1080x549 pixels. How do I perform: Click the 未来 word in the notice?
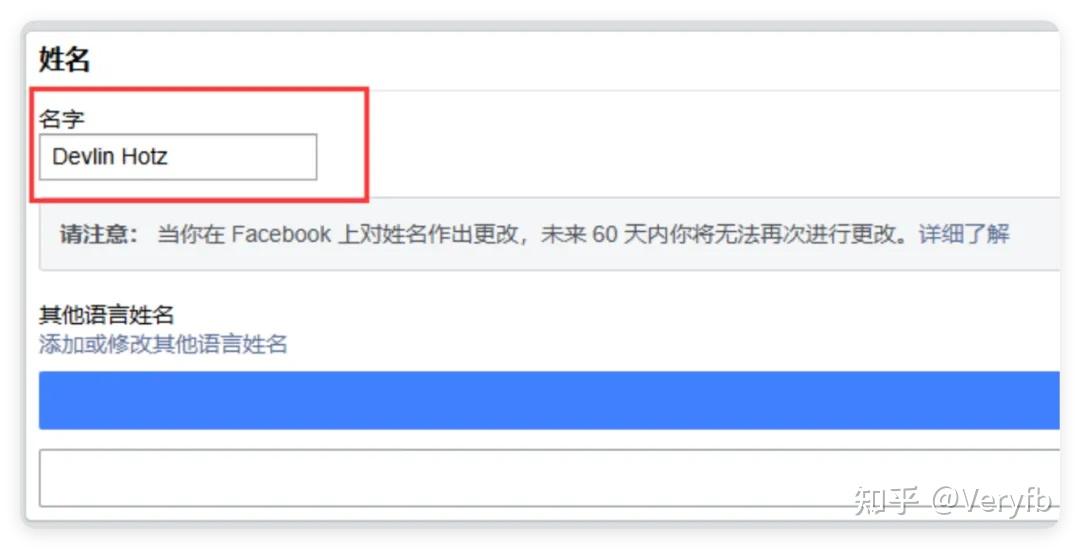tap(563, 234)
